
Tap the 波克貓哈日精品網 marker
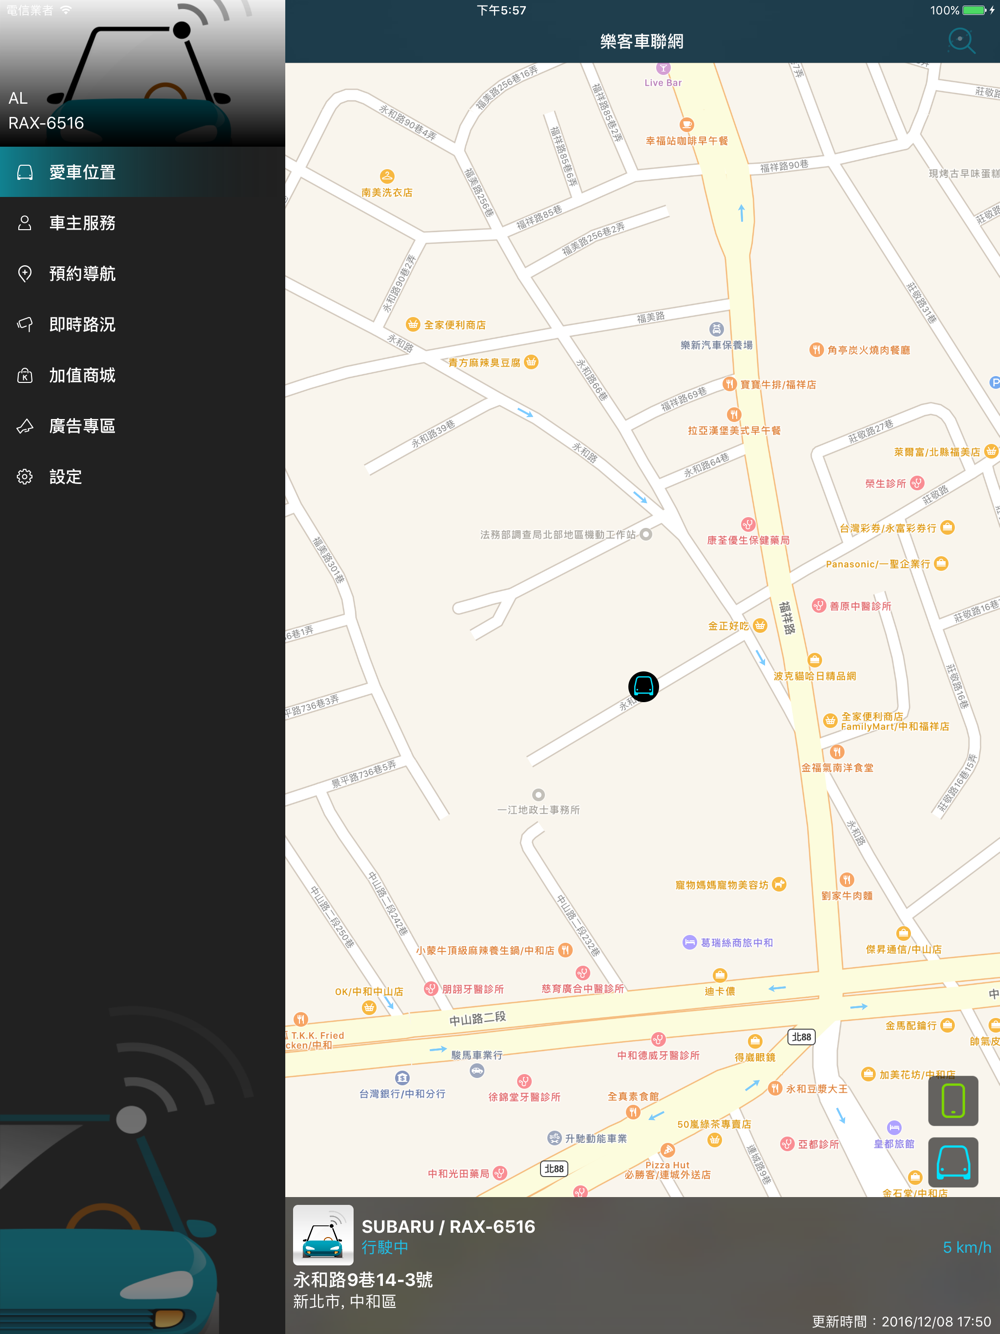[814, 660]
